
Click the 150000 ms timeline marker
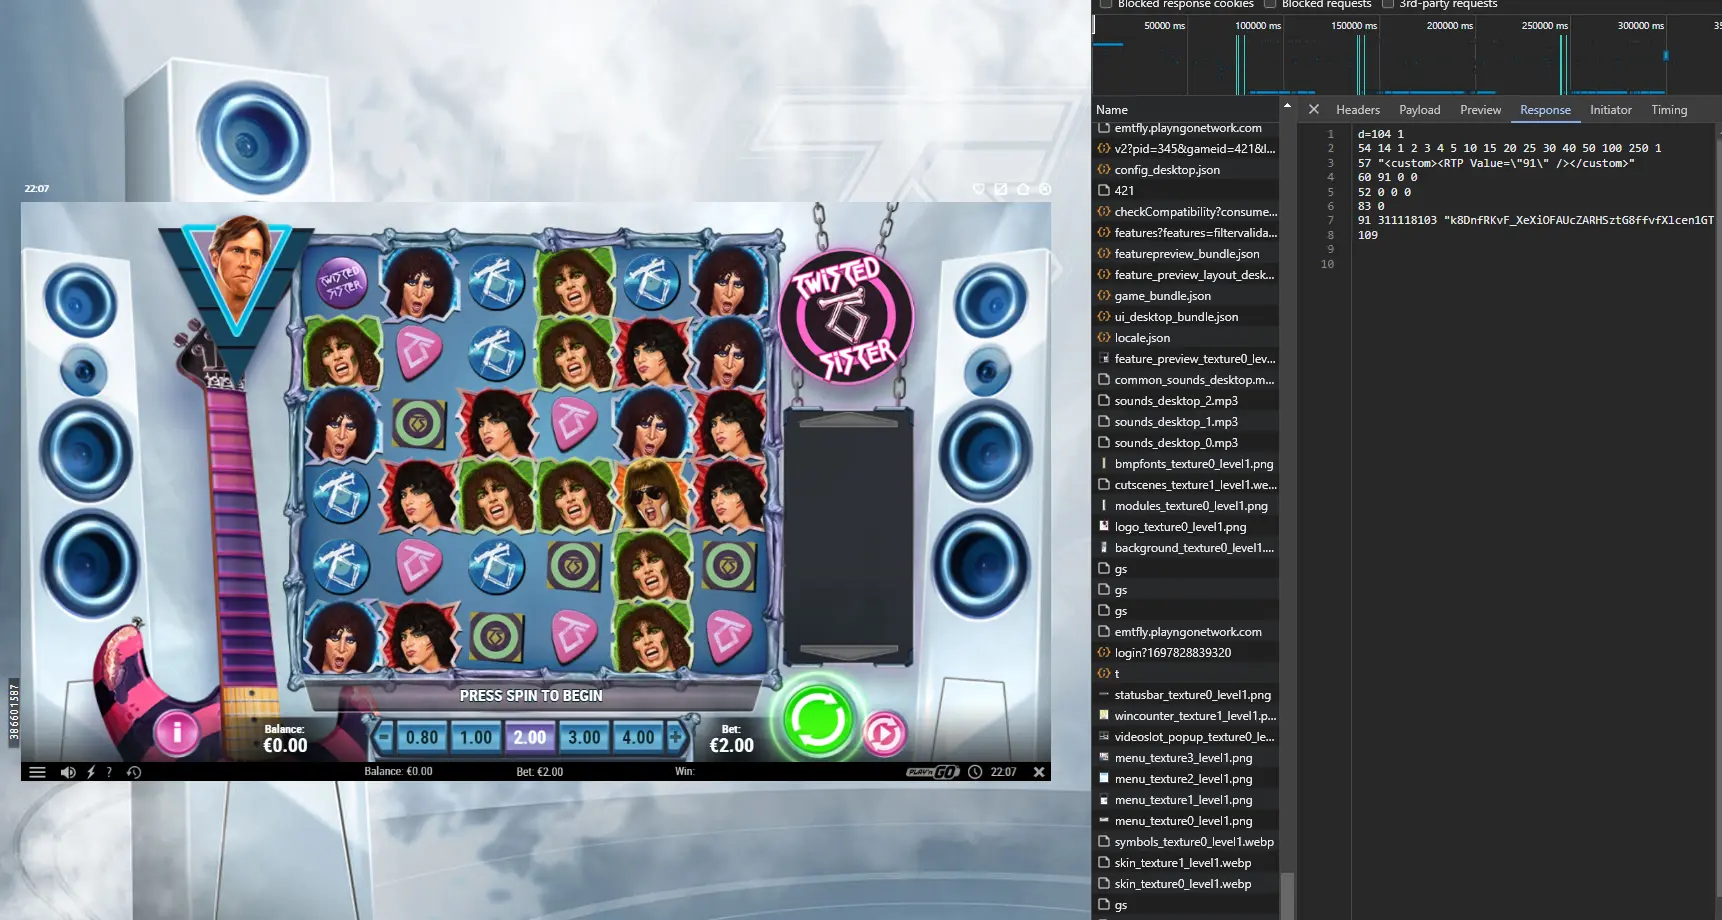click(1354, 26)
